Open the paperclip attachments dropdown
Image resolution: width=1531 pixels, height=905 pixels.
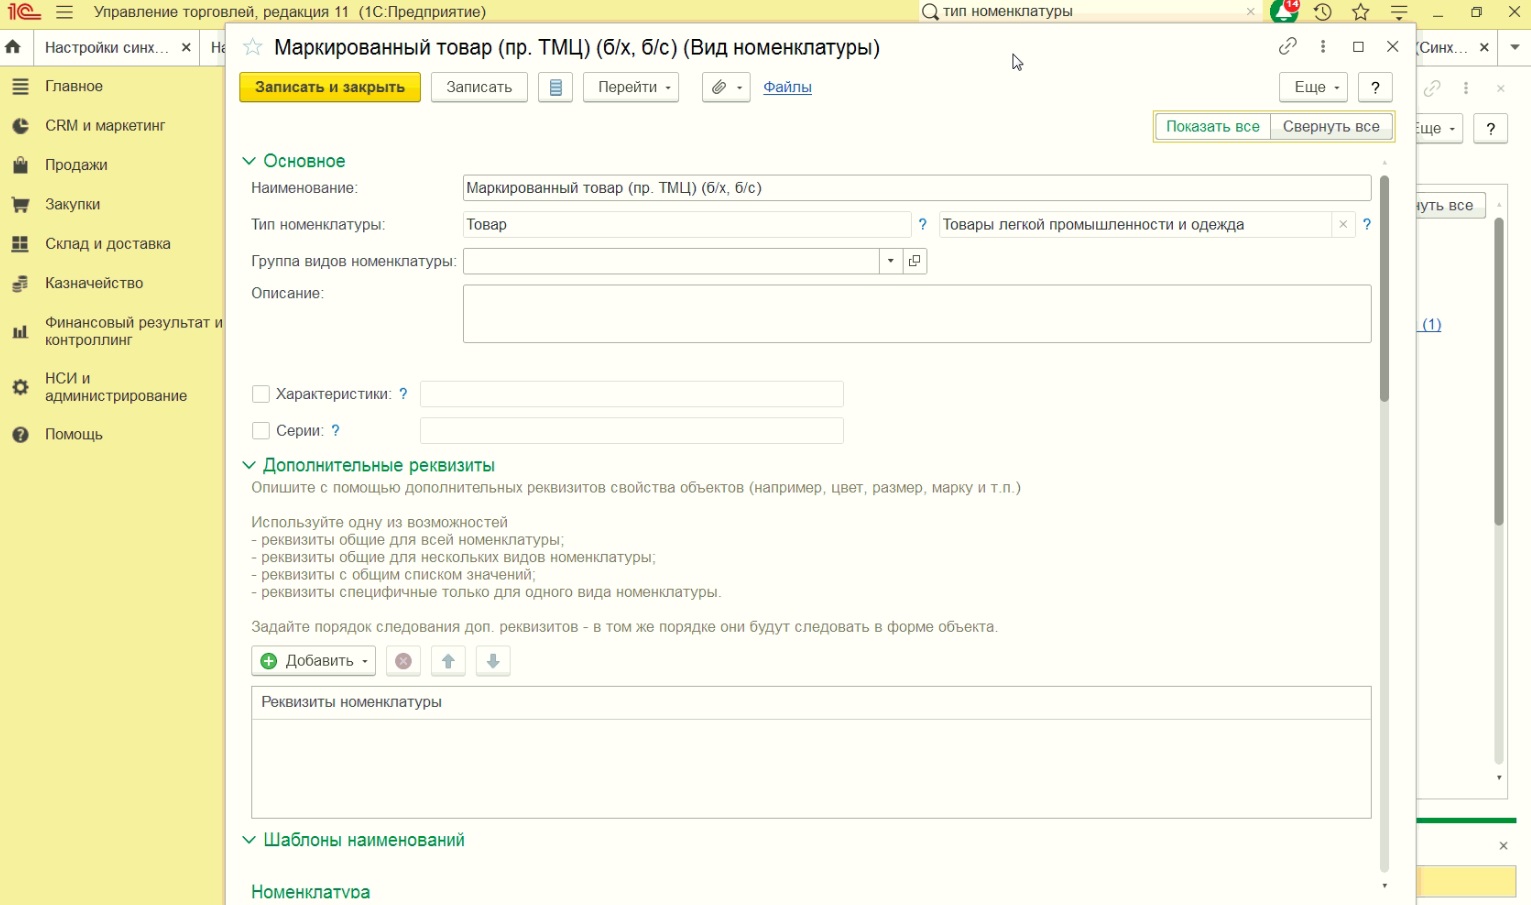coord(726,87)
